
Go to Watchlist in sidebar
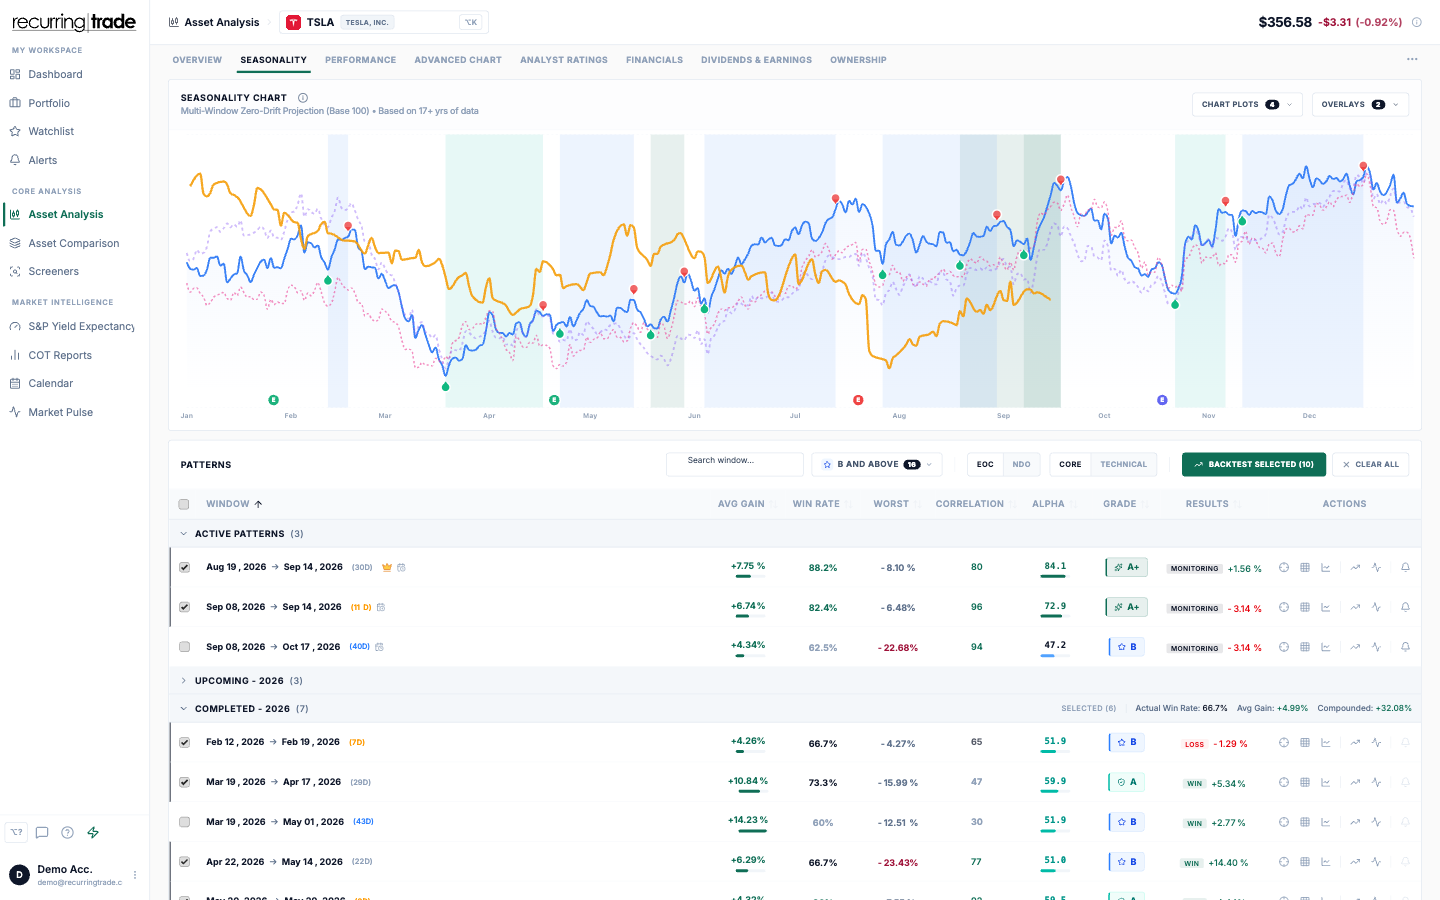click(52, 131)
